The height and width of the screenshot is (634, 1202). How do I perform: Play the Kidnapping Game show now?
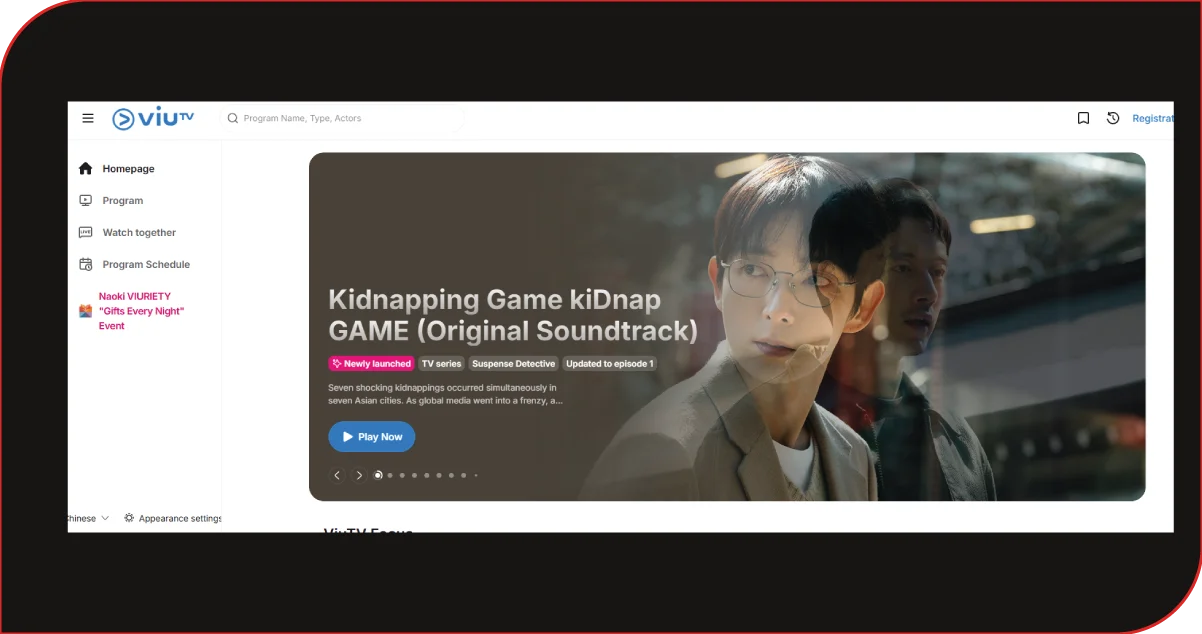[x=372, y=437]
